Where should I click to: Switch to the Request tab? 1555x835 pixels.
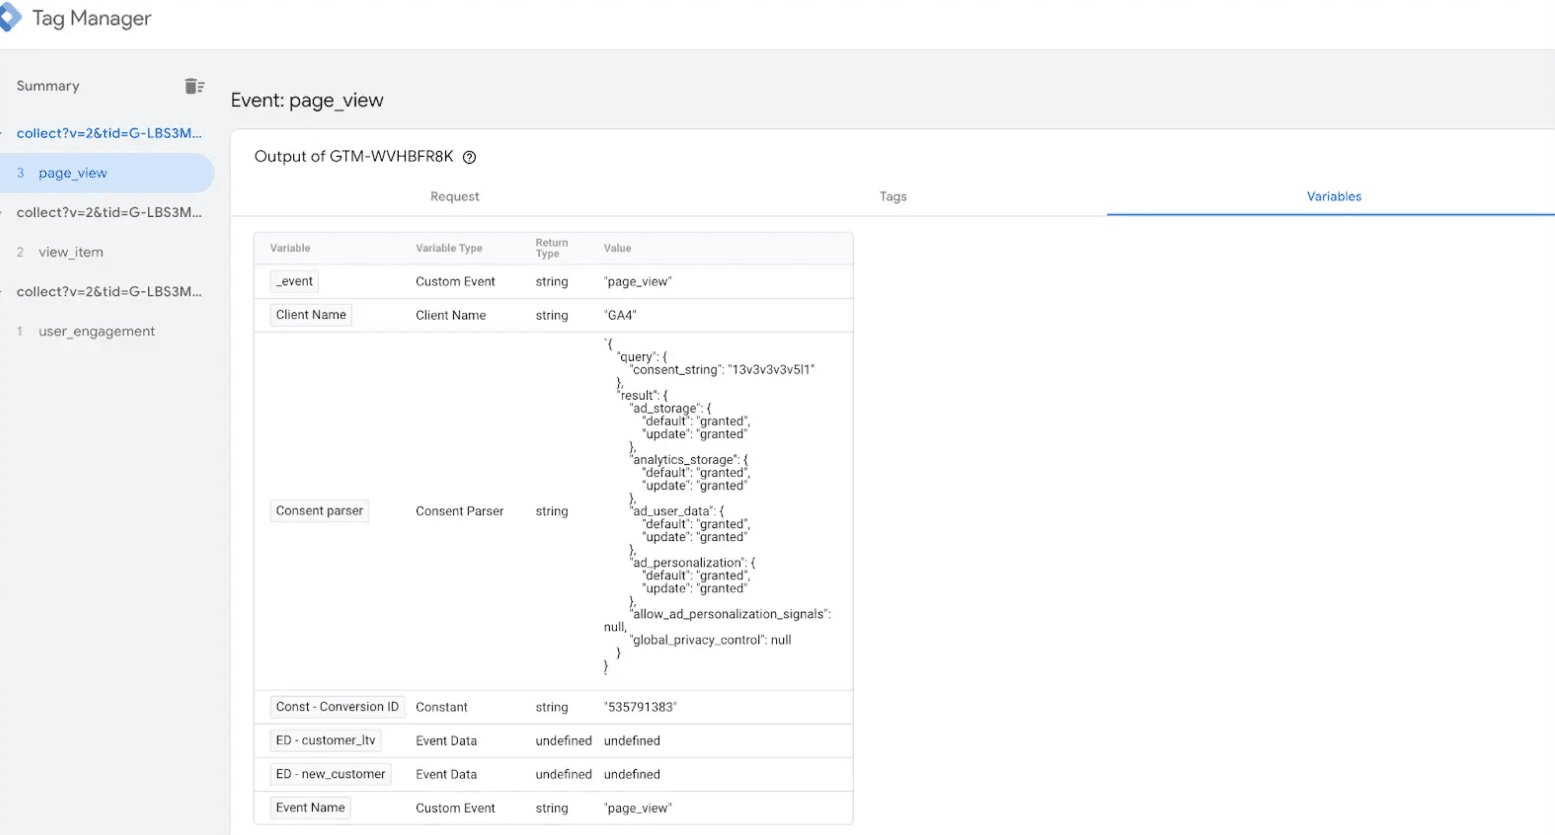455,196
